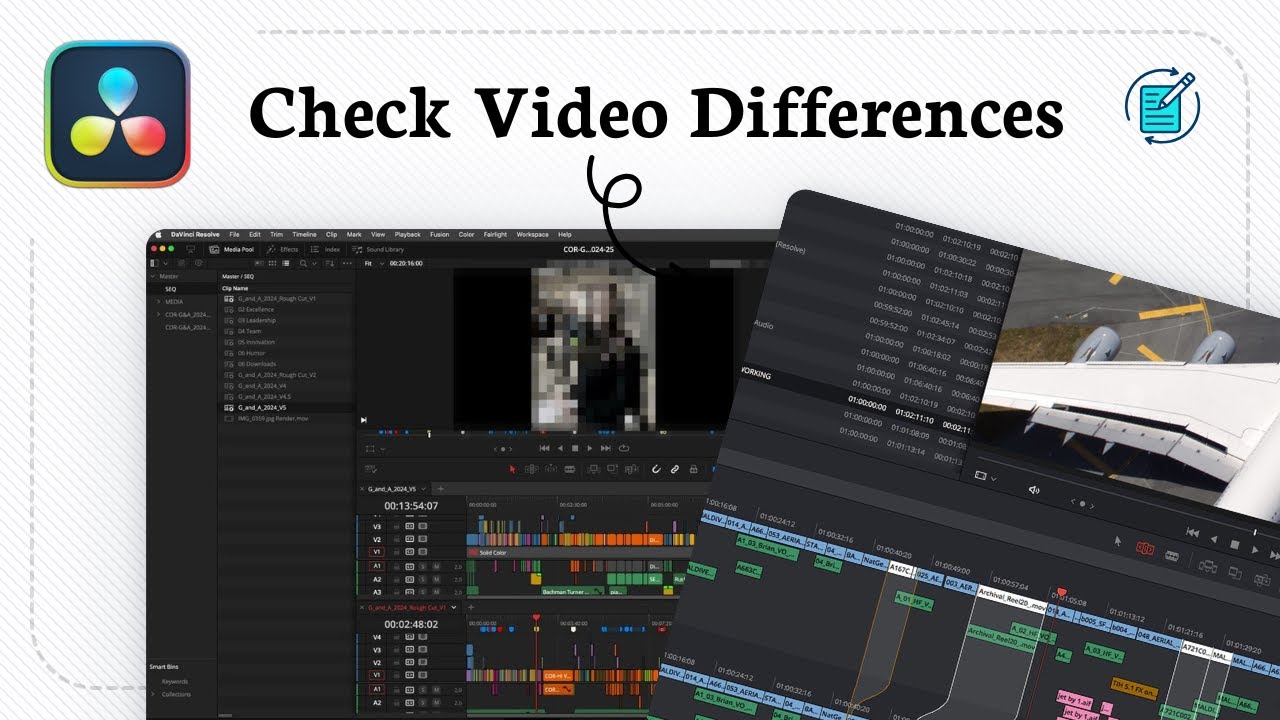1280x720 pixels.
Task: Expand the Collections smart bin
Action: click(x=153, y=694)
